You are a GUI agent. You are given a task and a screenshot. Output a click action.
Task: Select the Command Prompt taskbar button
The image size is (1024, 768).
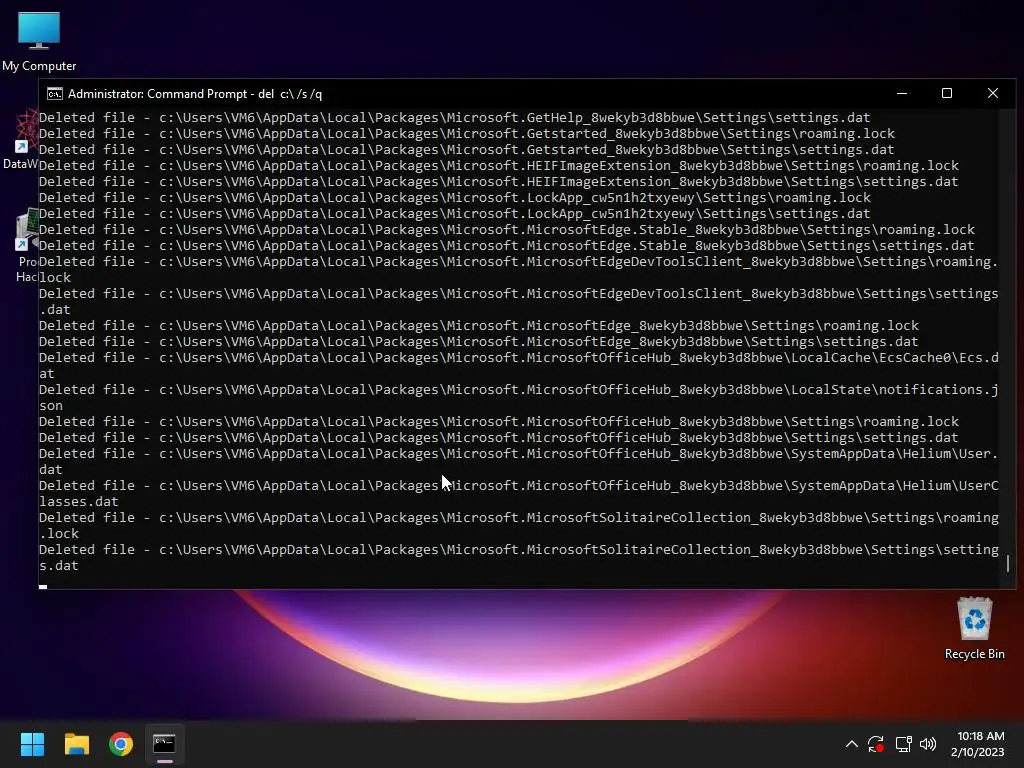click(165, 744)
